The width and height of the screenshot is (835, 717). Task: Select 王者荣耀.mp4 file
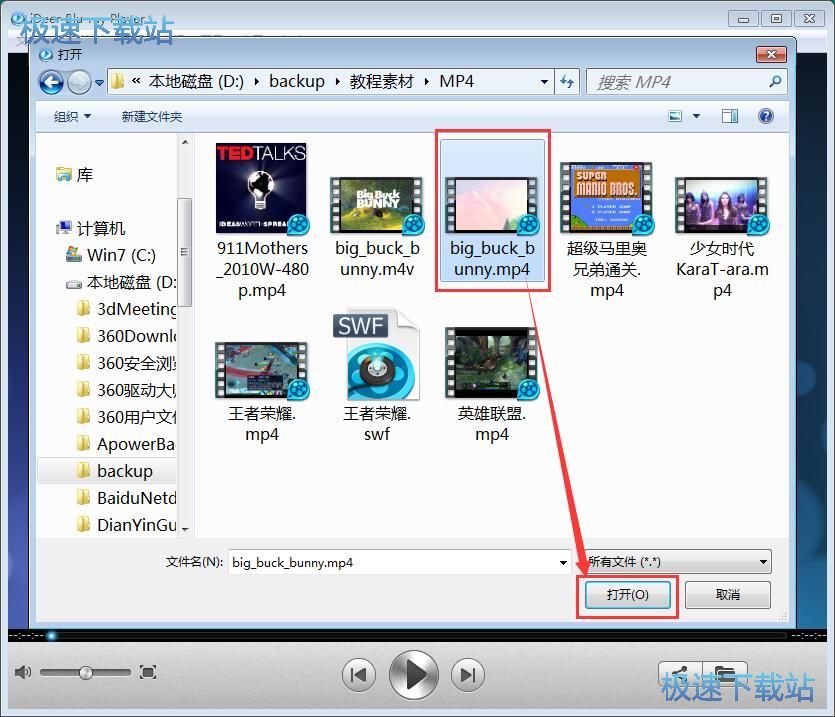[x=261, y=392]
